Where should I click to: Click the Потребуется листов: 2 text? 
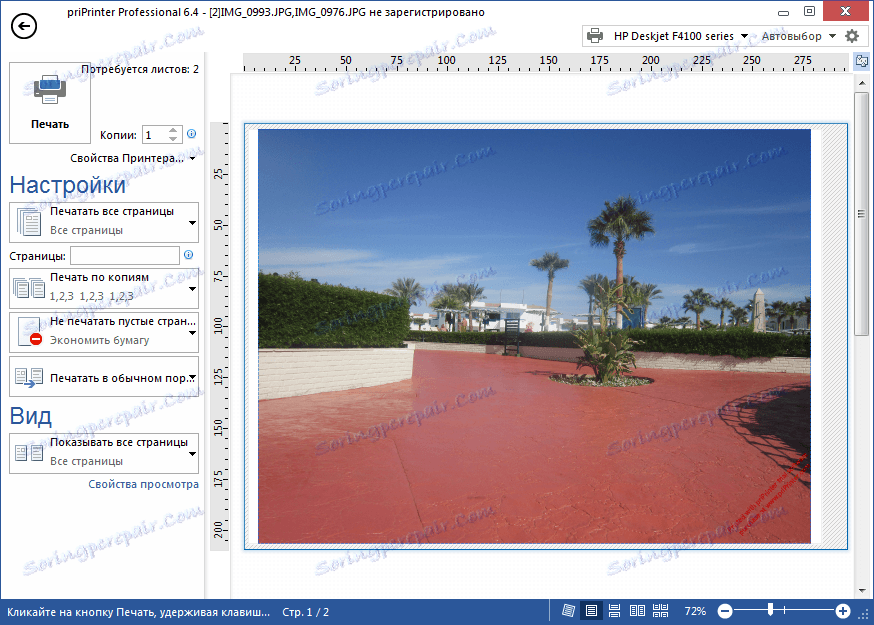pos(140,69)
